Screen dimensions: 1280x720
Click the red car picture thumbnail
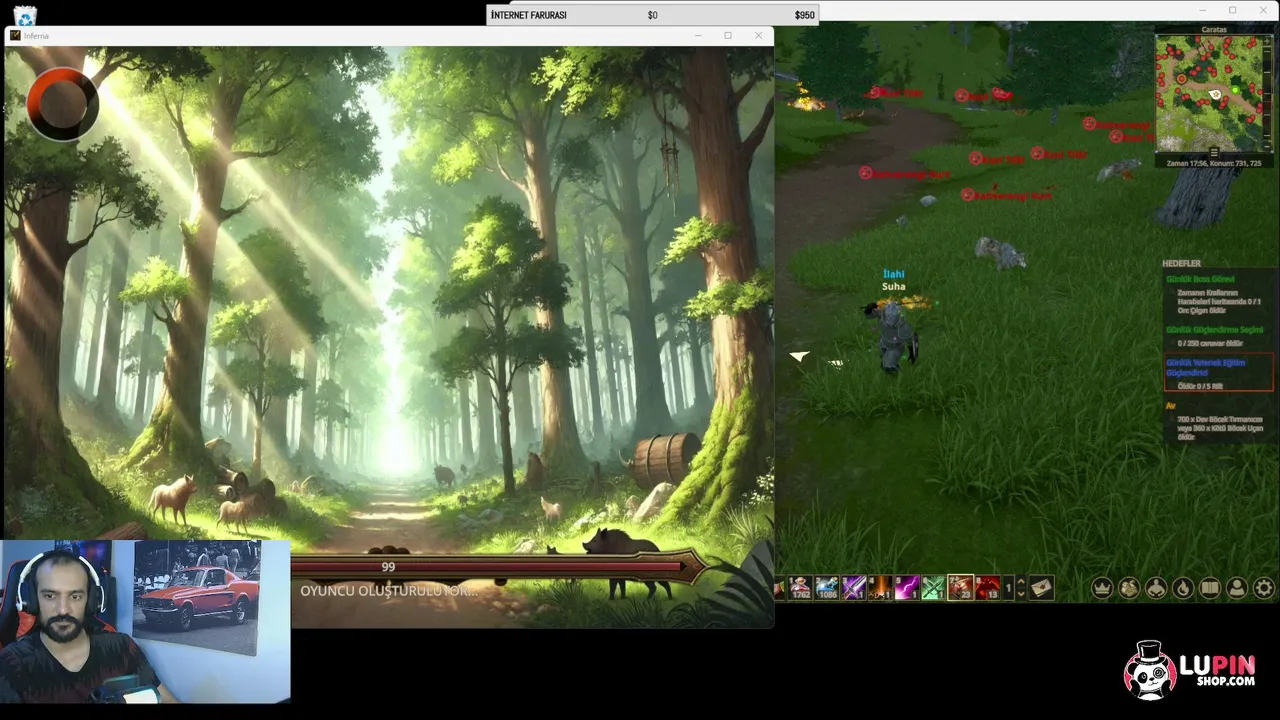[197, 597]
